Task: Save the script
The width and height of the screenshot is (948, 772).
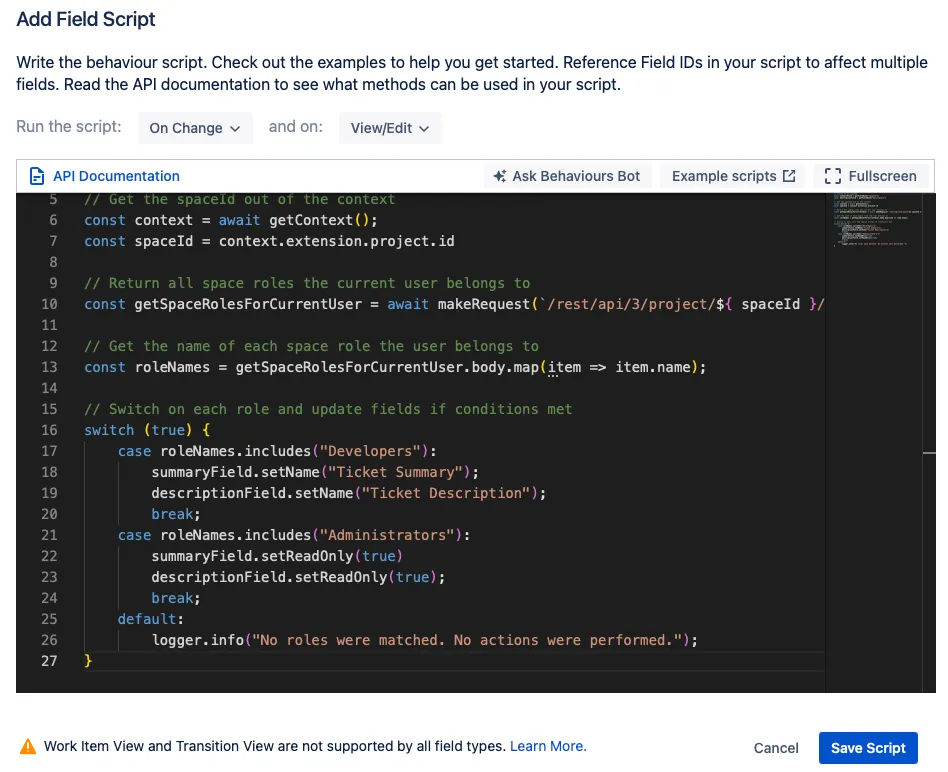Action: tap(868, 748)
